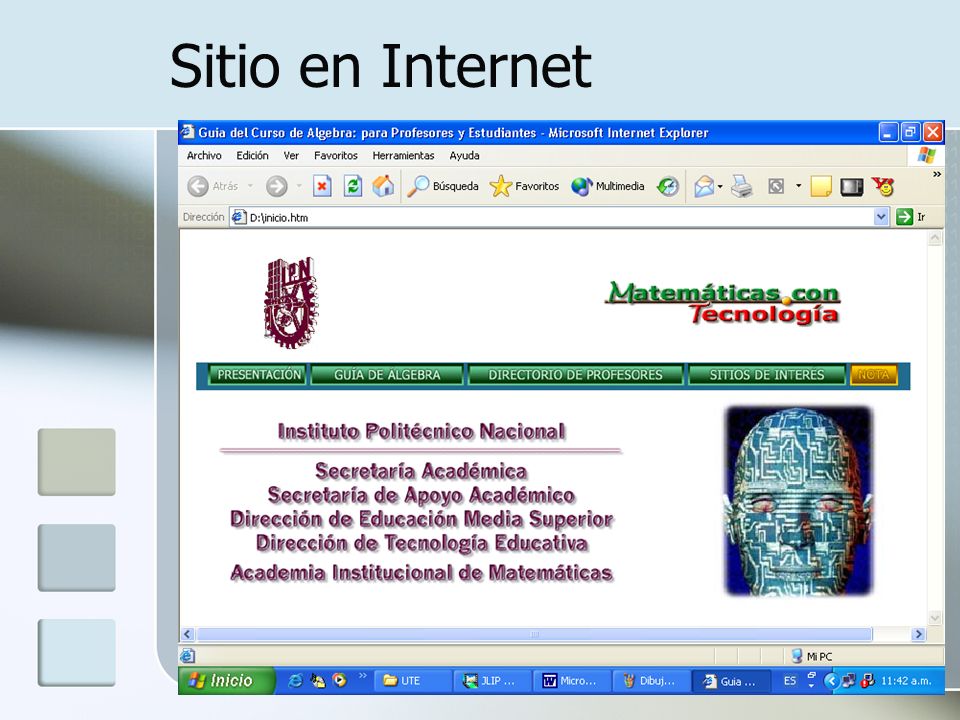The image size is (960, 720).
Task: Open the Edición menu
Action: coord(252,156)
